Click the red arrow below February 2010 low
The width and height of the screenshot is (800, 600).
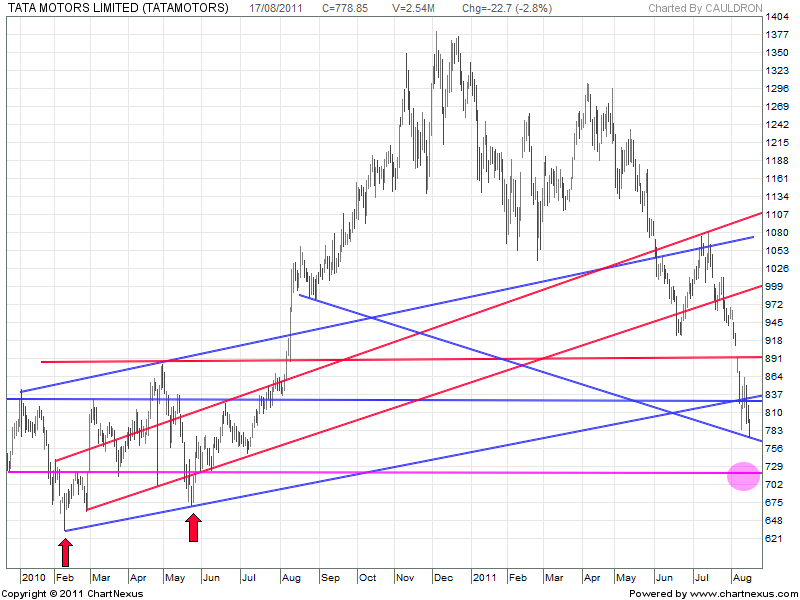click(x=65, y=552)
